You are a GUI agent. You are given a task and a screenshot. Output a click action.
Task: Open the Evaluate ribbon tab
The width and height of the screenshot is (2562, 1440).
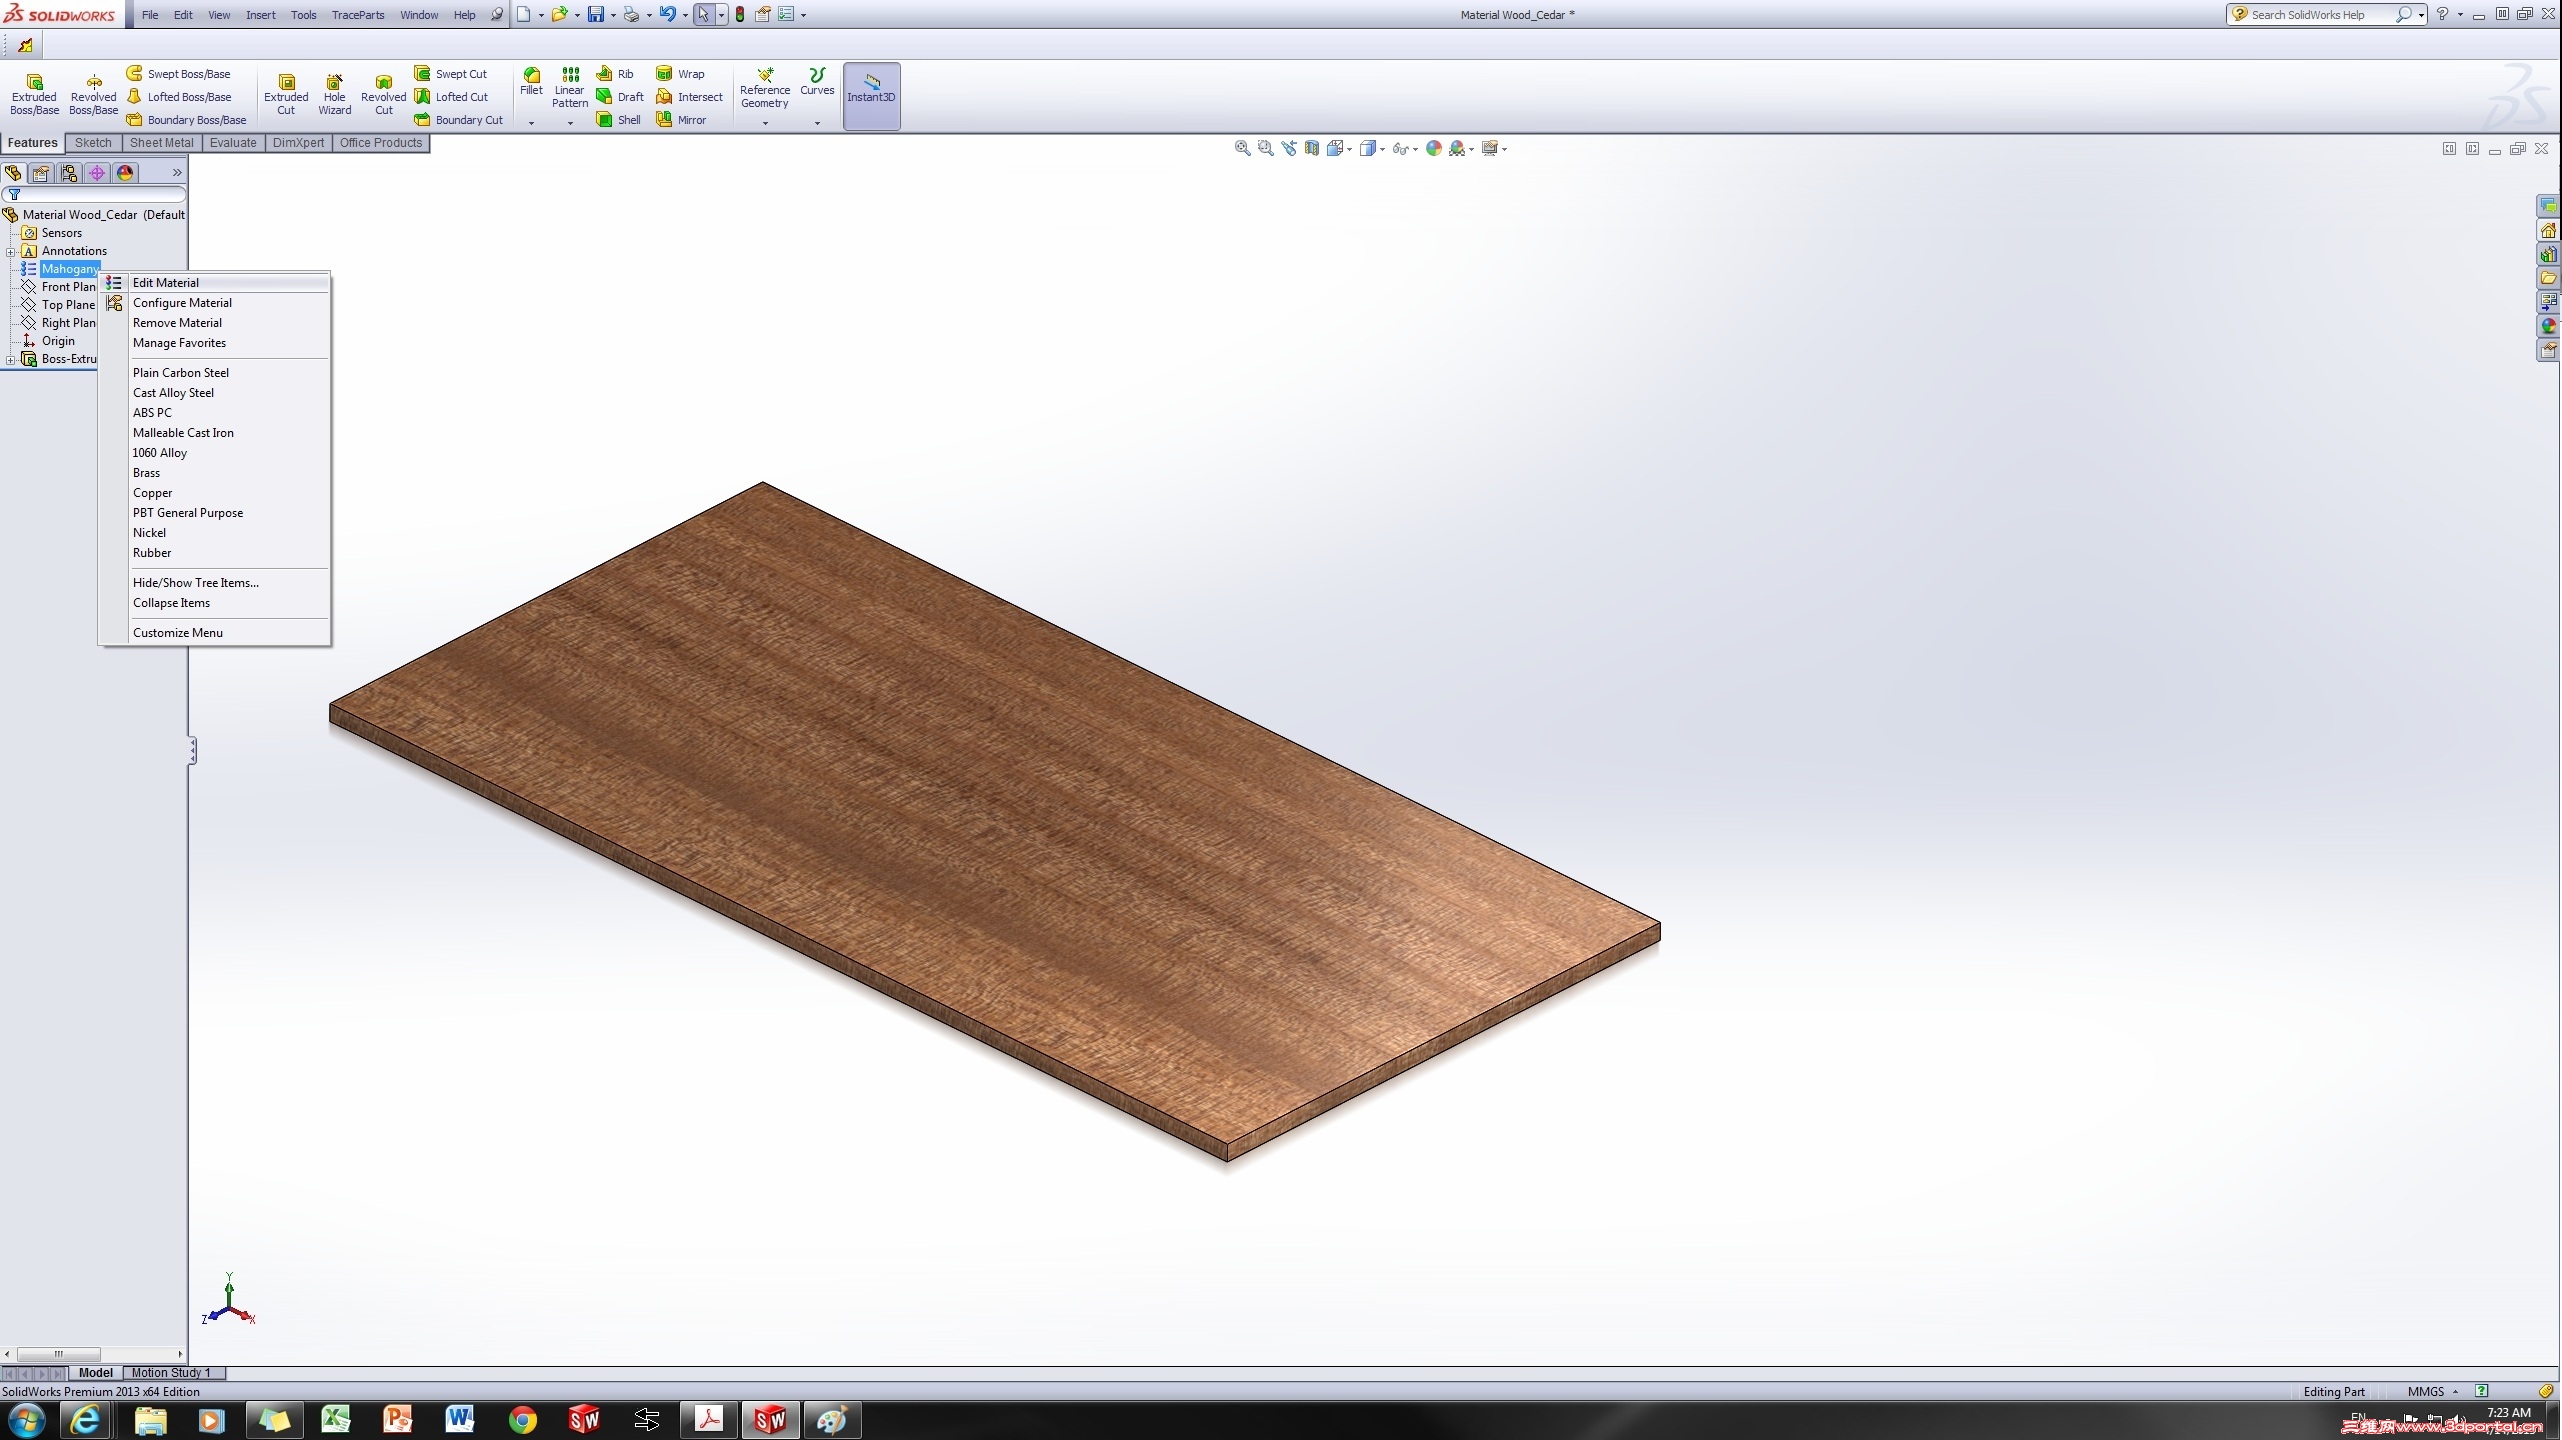pyautogui.click(x=233, y=143)
